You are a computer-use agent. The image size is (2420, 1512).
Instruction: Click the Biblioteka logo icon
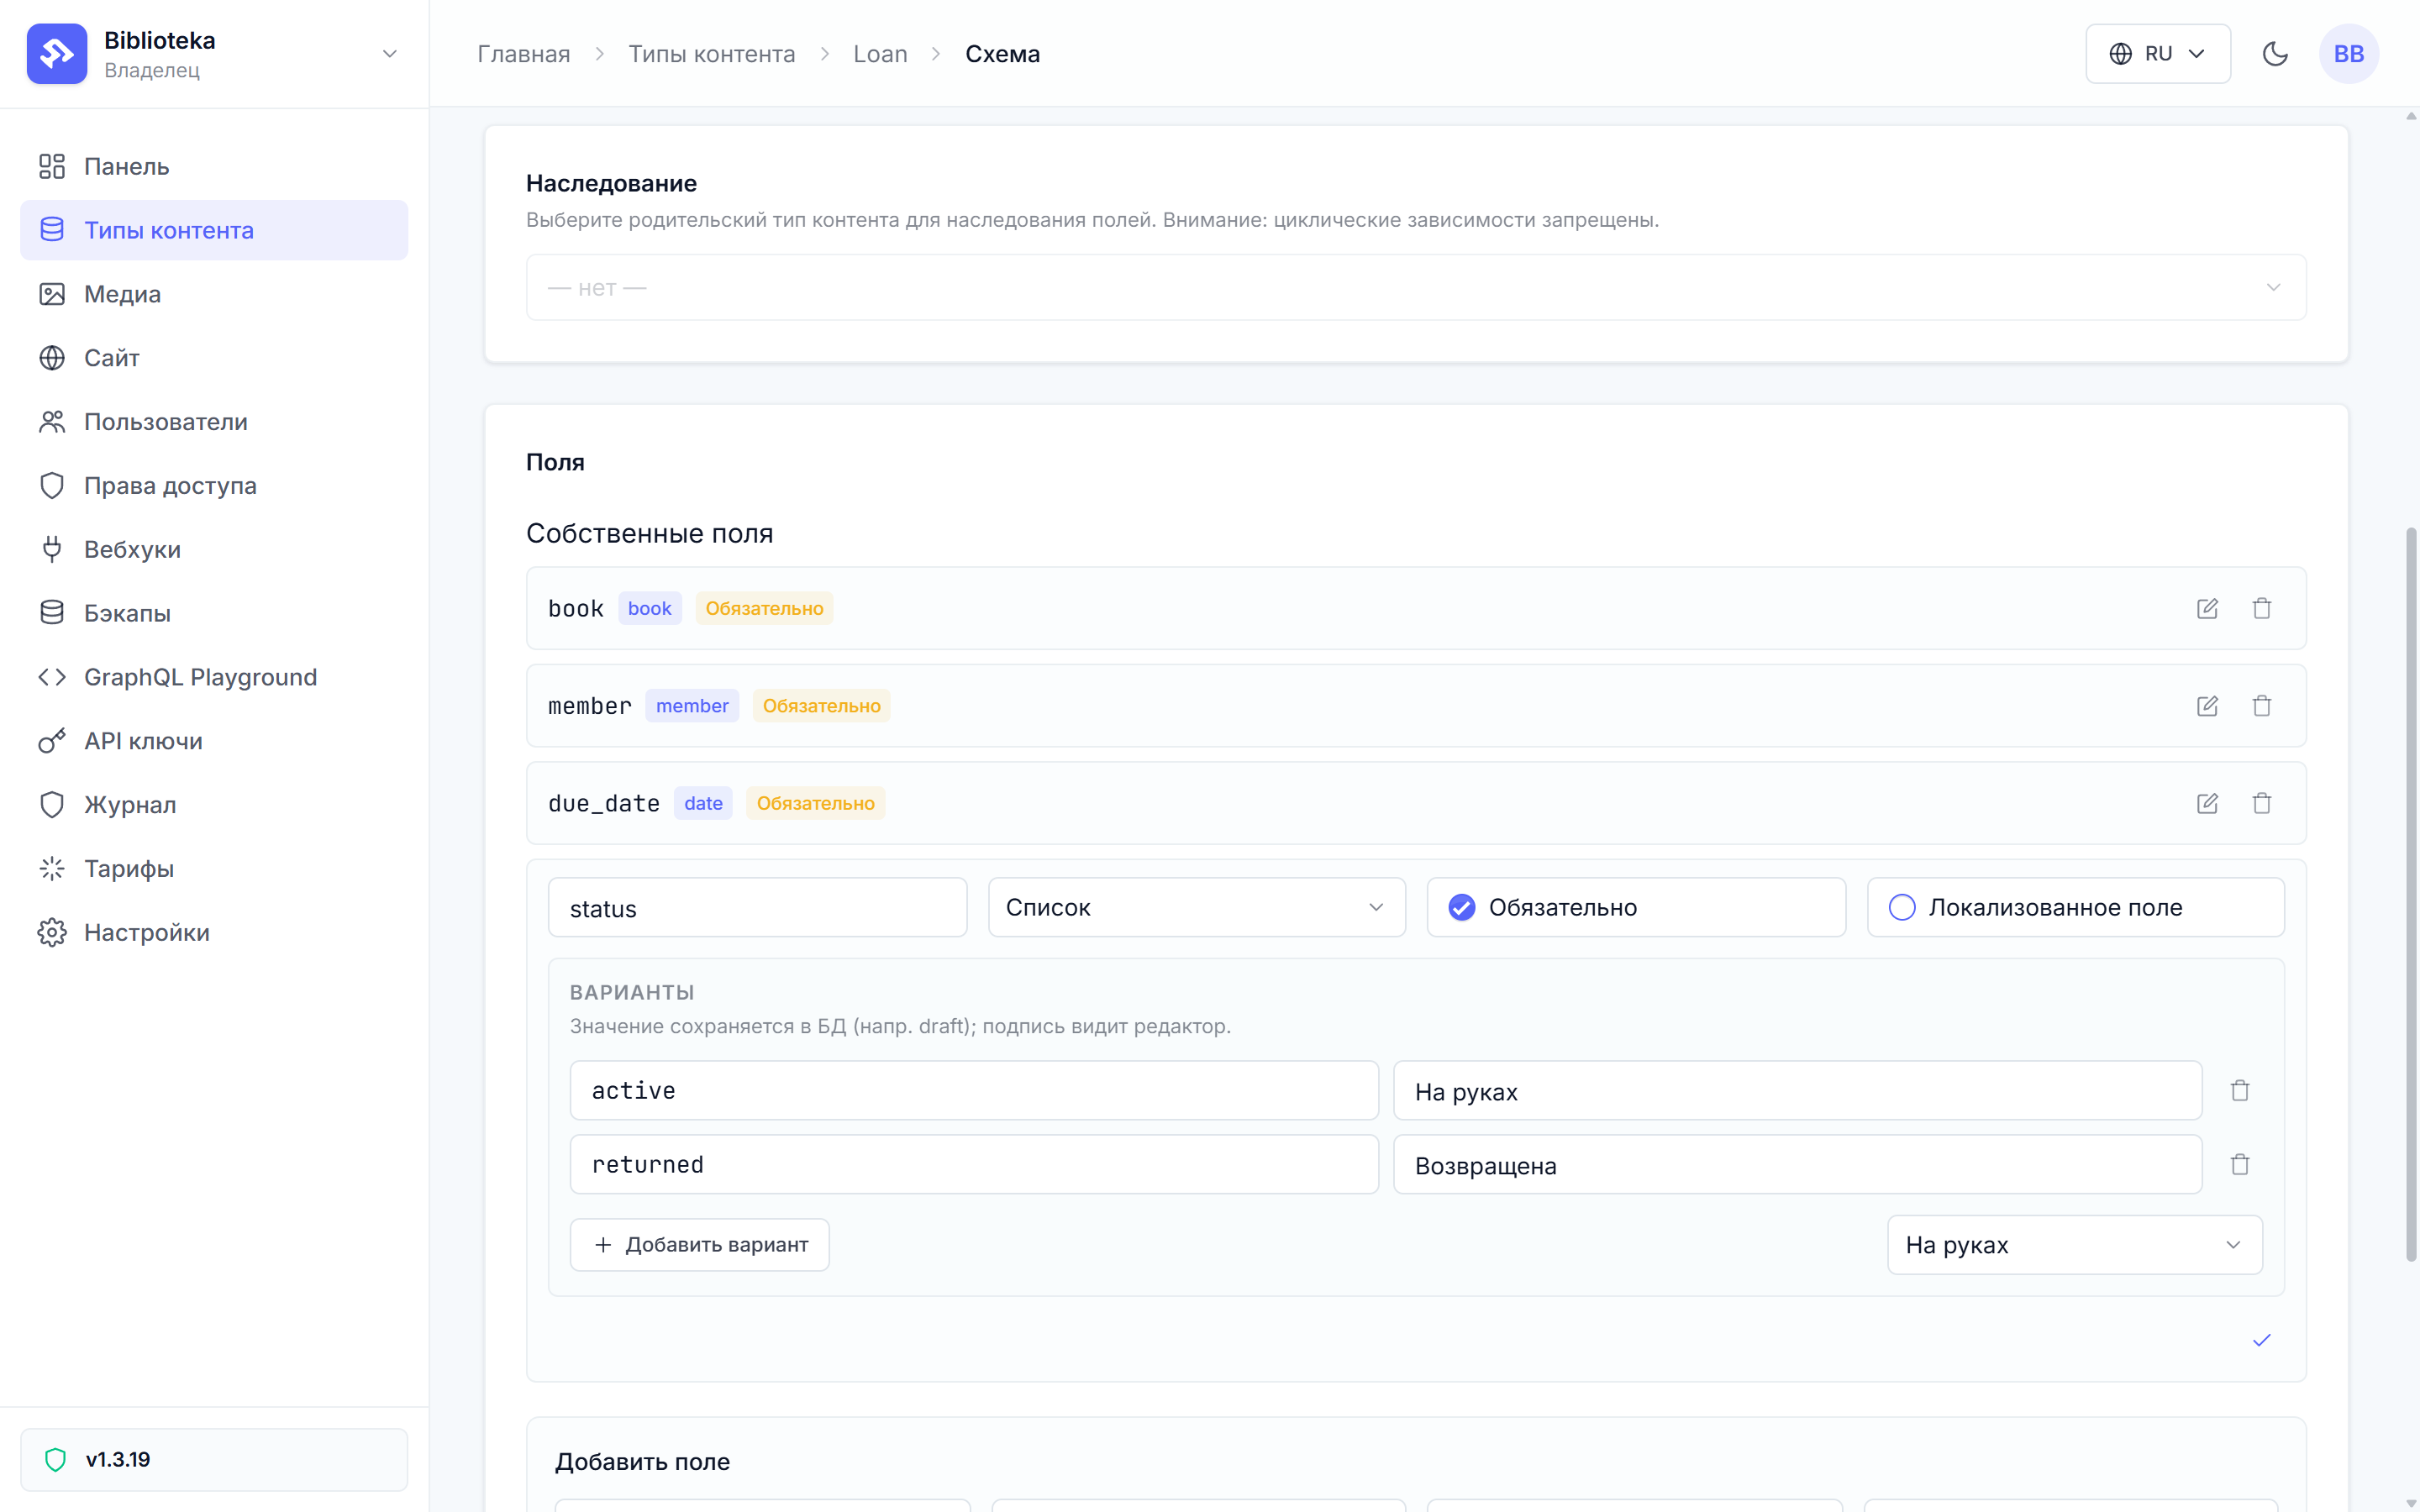57,54
